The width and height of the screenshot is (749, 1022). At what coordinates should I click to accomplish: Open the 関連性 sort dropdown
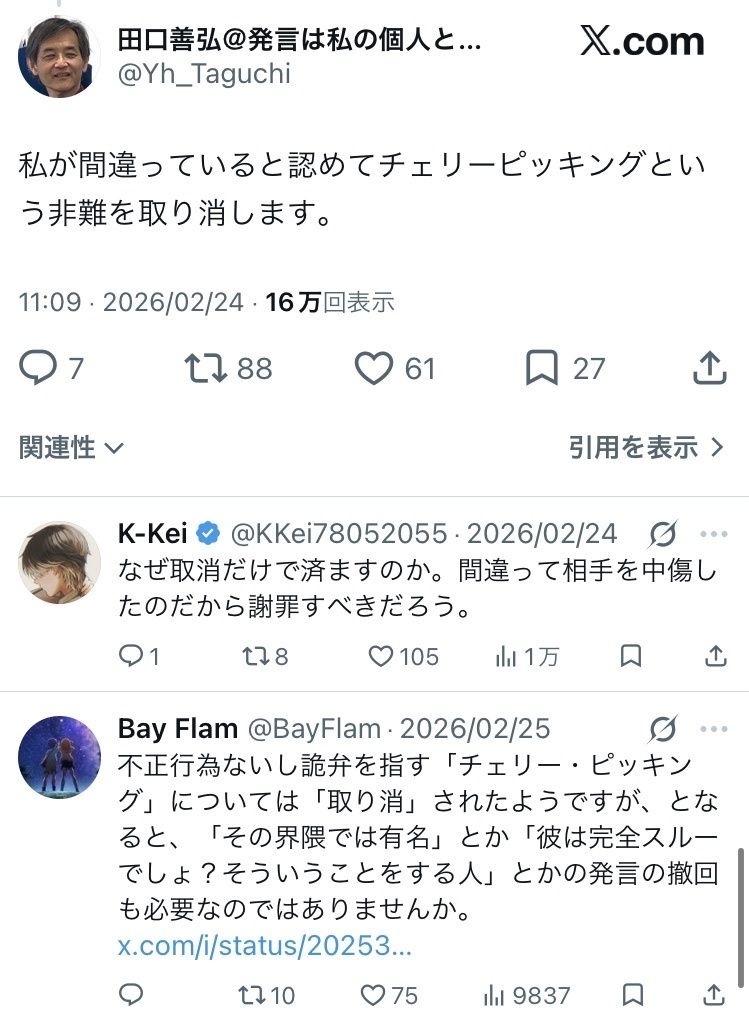pyautogui.click(x=71, y=448)
